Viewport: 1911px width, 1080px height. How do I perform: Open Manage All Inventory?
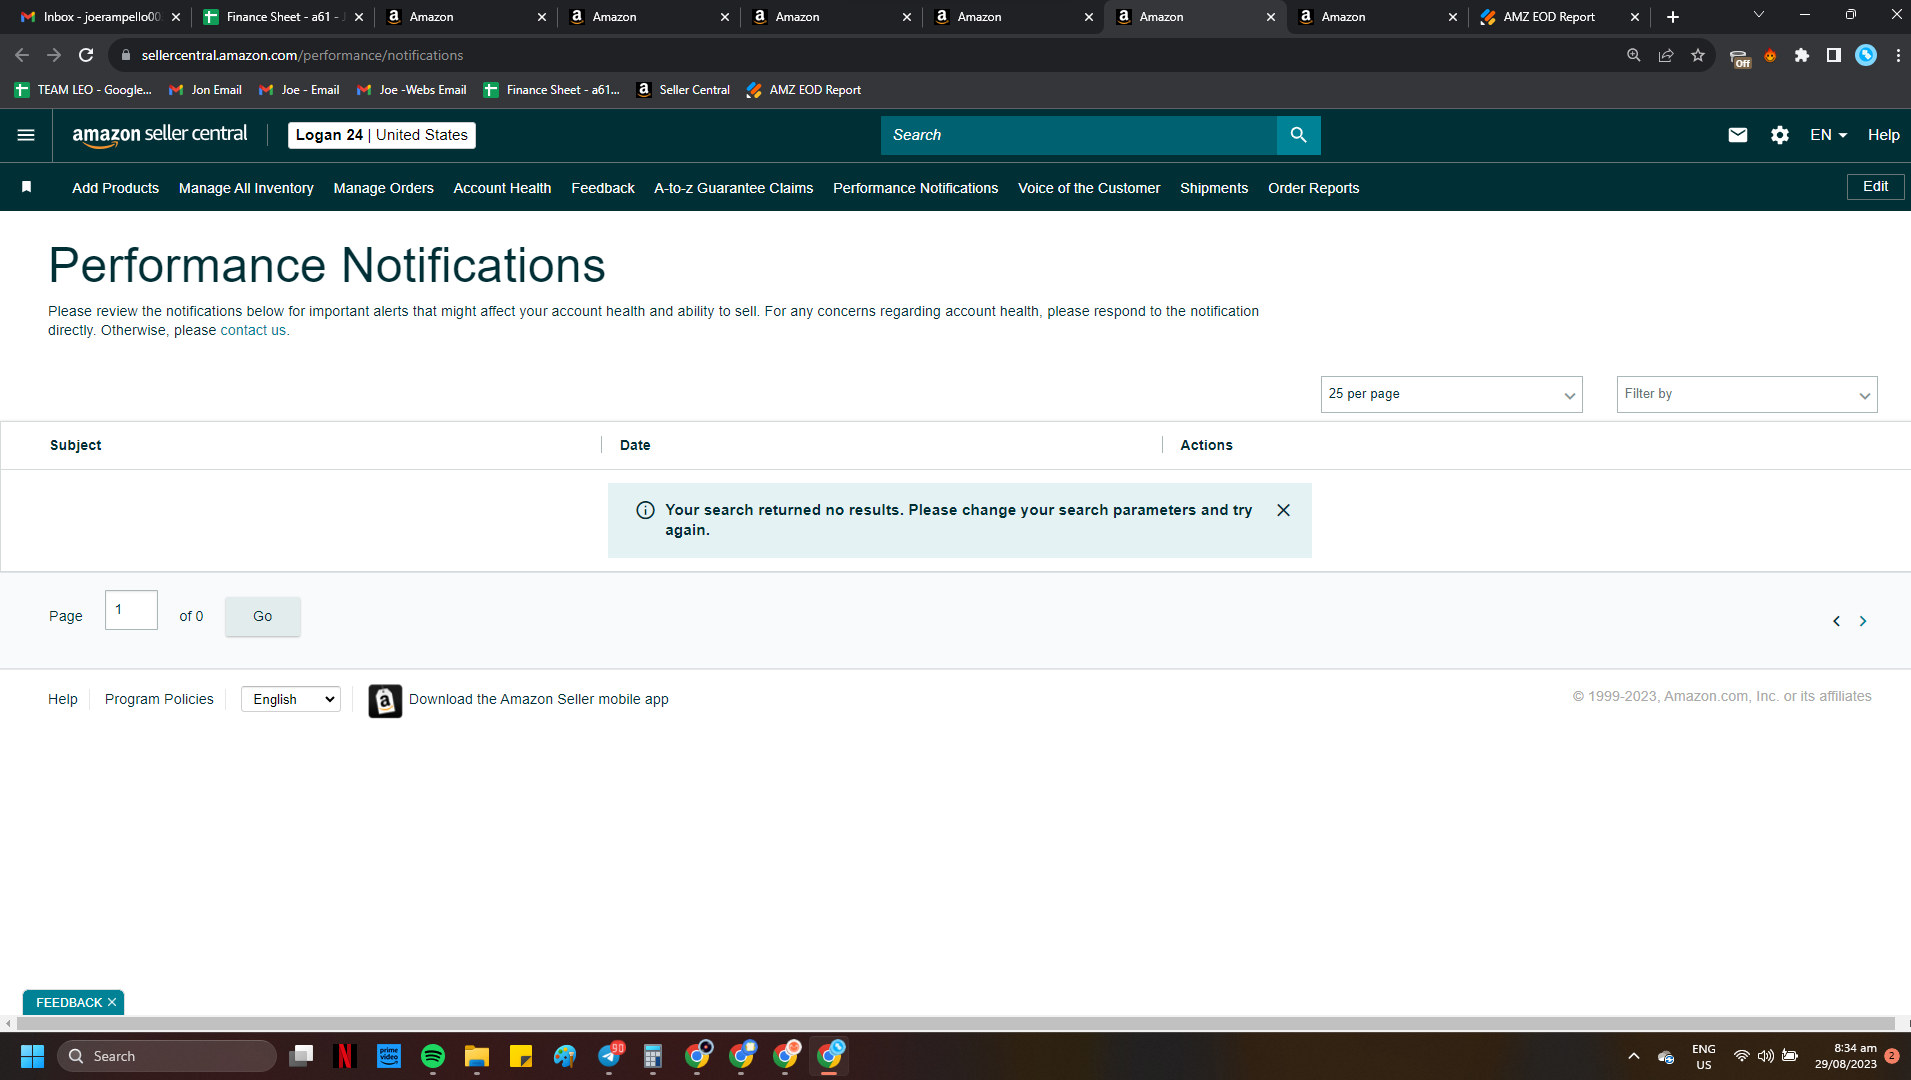[x=246, y=188]
